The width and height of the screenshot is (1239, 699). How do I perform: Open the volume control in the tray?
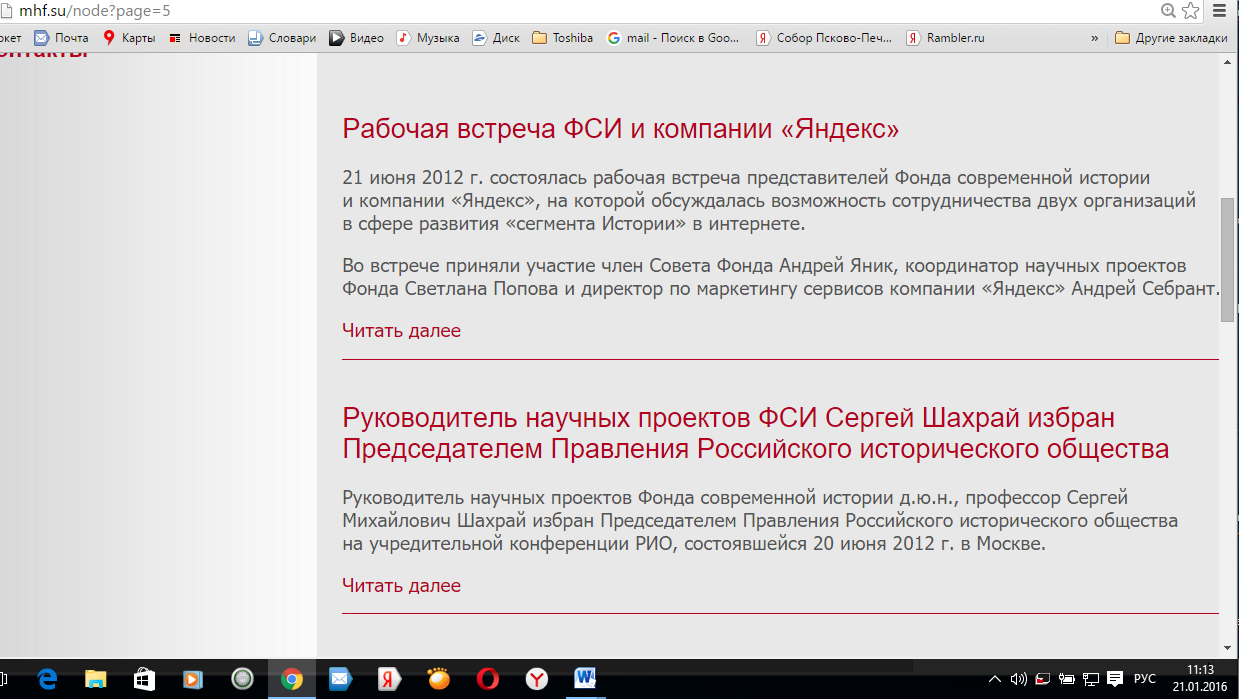click(x=1019, y=679)
